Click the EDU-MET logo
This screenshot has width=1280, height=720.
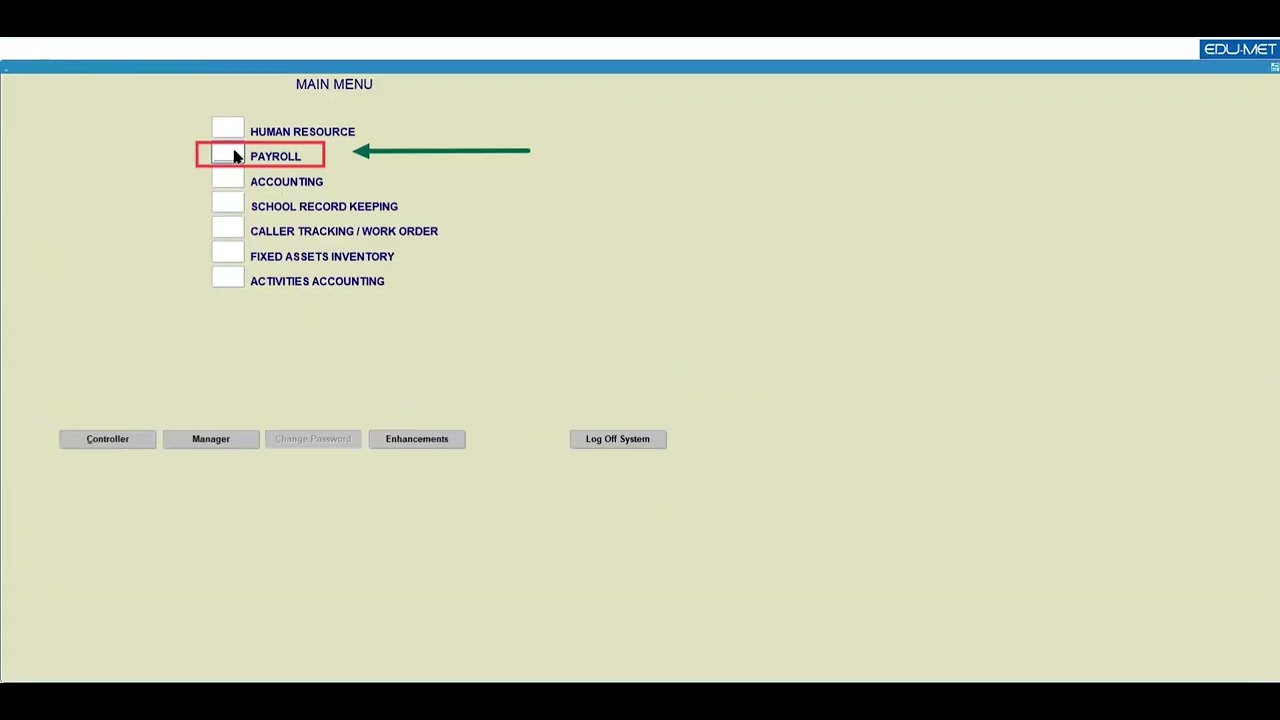[1239, 49]
